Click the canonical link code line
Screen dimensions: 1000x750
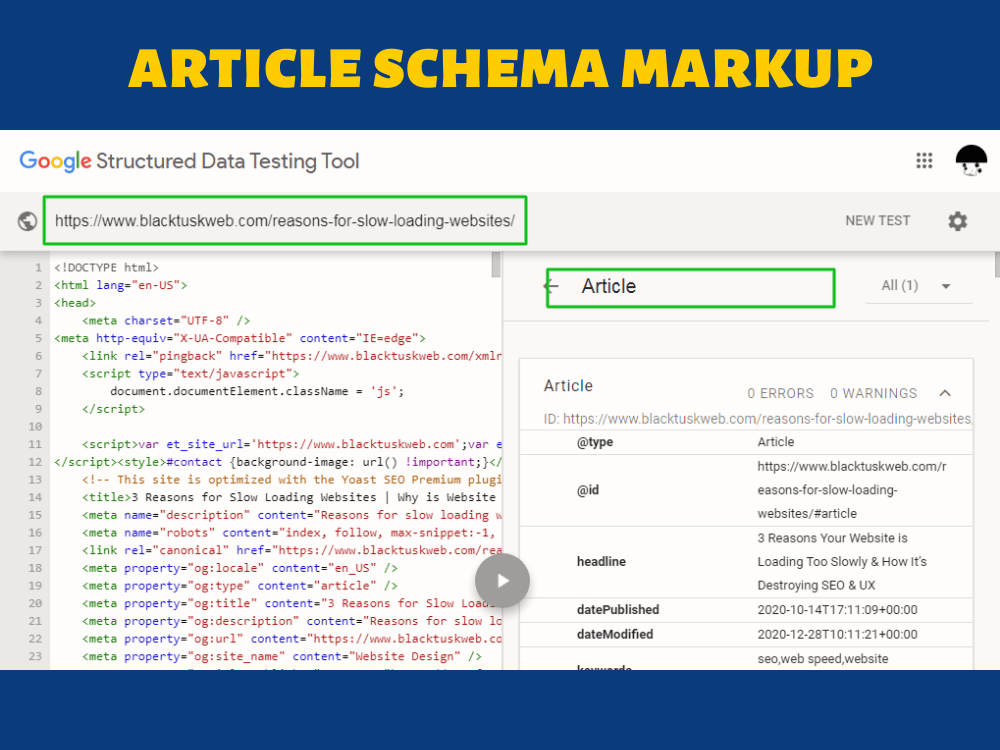(x=291, y=550)
